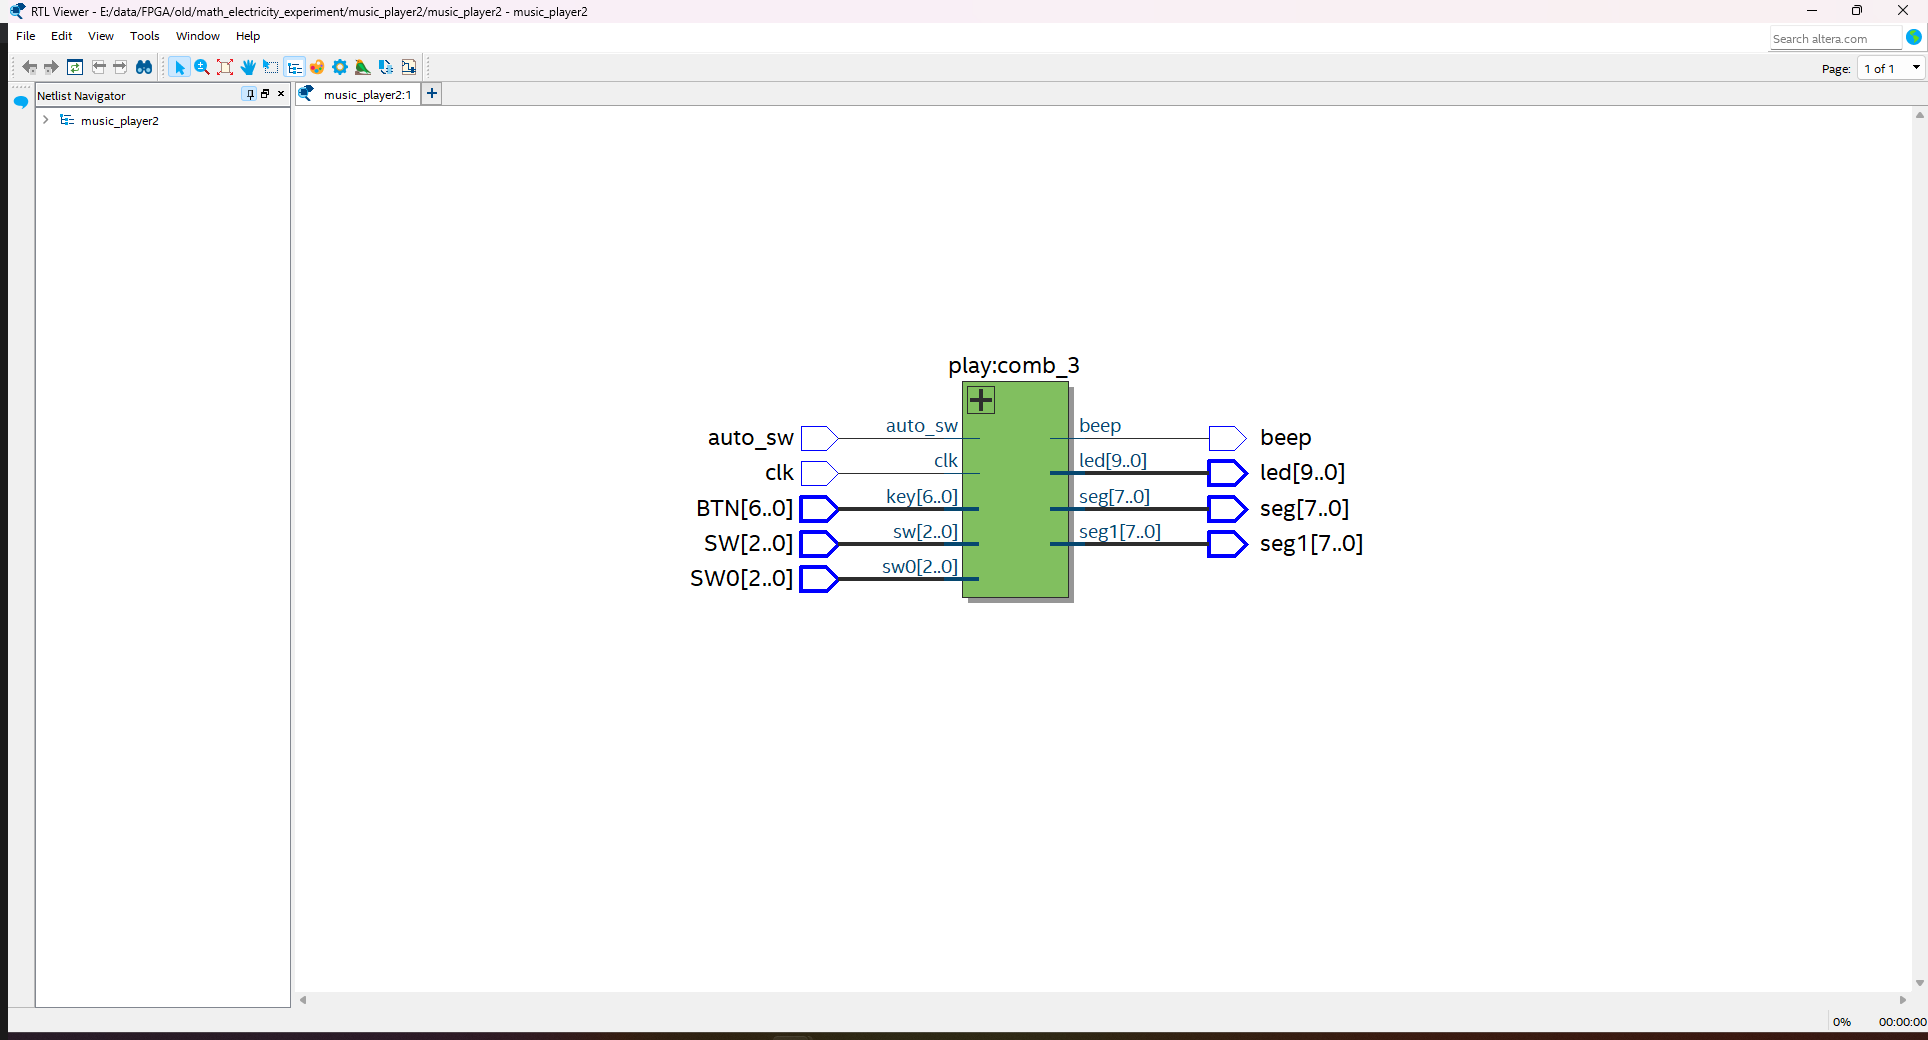Click the refresh view icon in toolbar
Screen dimensions: 1928x1040
point(75,67)
